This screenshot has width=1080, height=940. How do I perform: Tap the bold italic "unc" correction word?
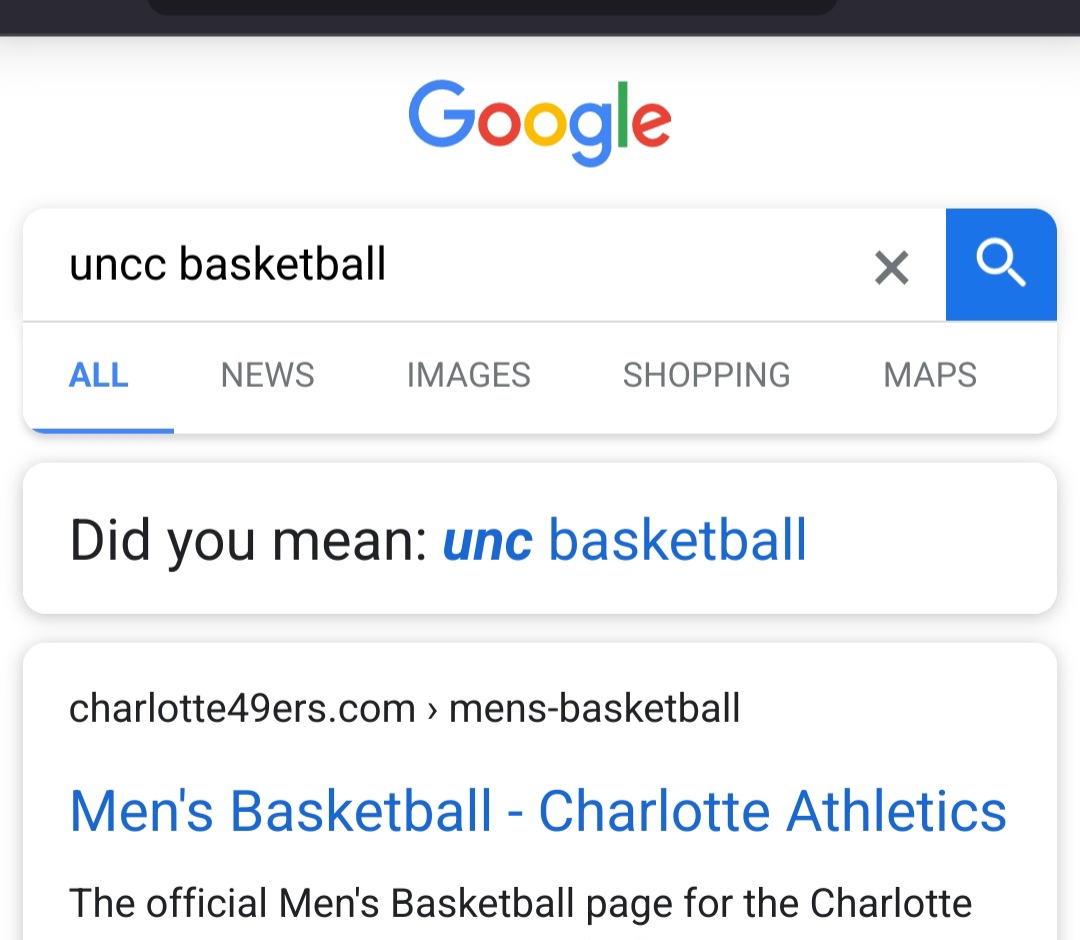[x=488, y=540]
